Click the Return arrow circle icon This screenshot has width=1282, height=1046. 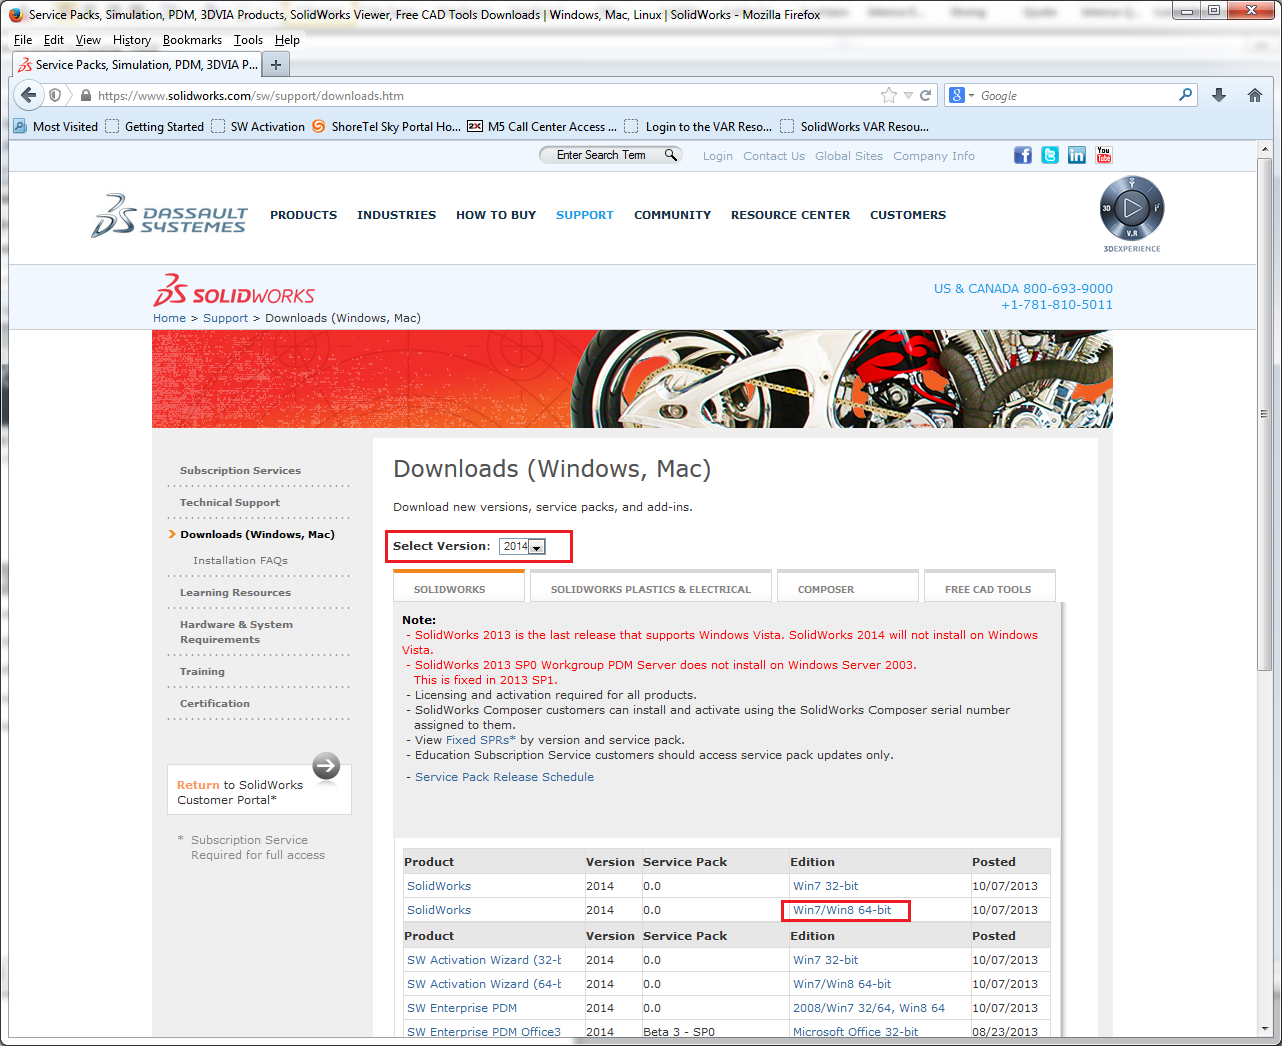326,766
